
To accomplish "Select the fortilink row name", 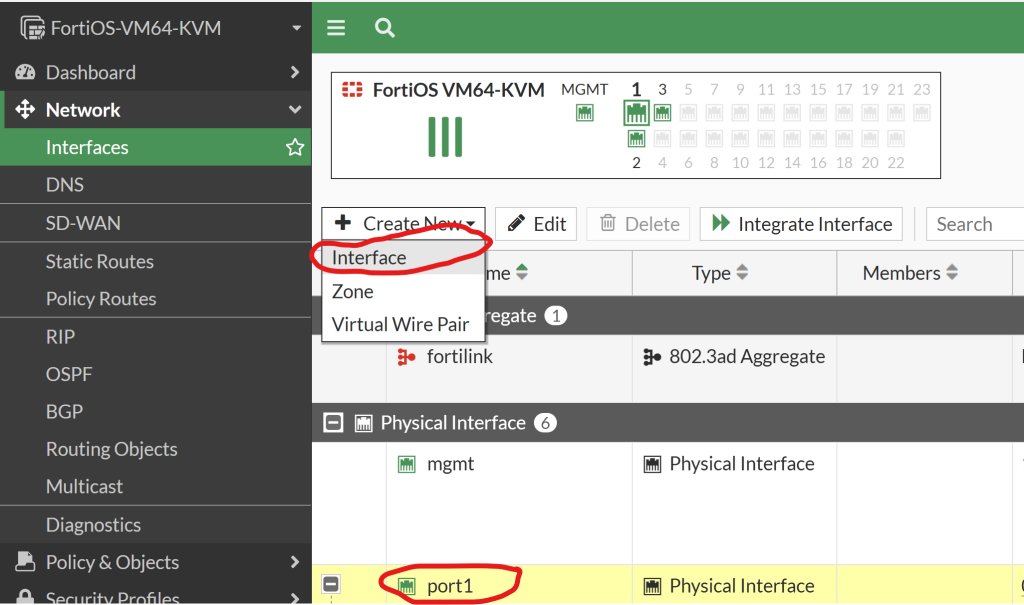I will [460, 357].
